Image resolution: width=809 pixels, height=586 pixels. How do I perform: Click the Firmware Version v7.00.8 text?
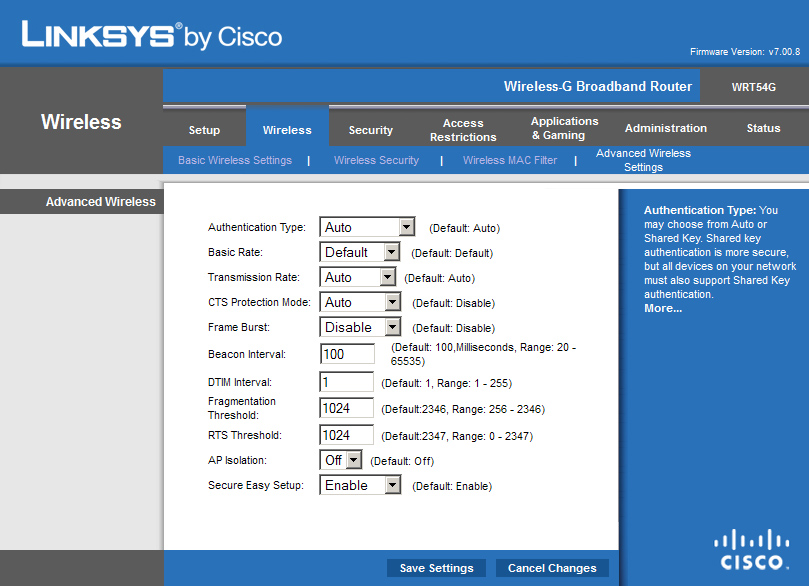[745, 52]
